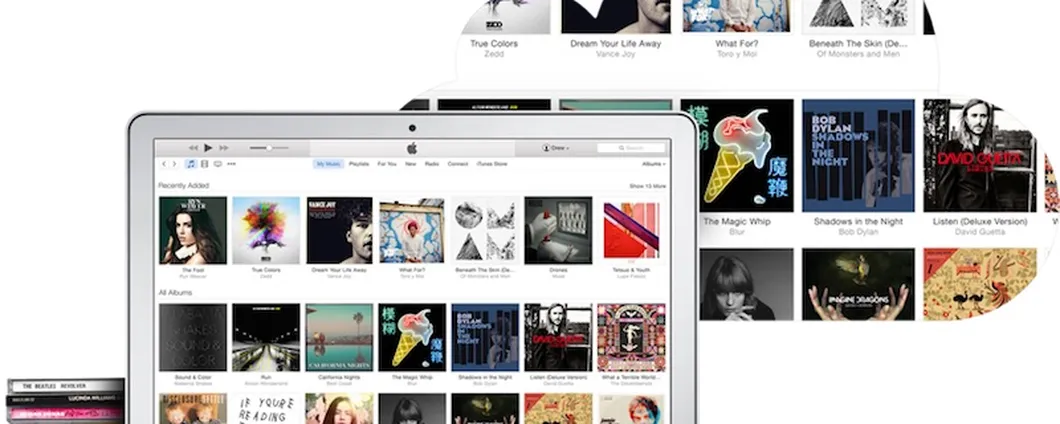1060x424 pixels.
Task: Click 'Tetsuo & Youth' album title text
Action: tap(631, 270)
